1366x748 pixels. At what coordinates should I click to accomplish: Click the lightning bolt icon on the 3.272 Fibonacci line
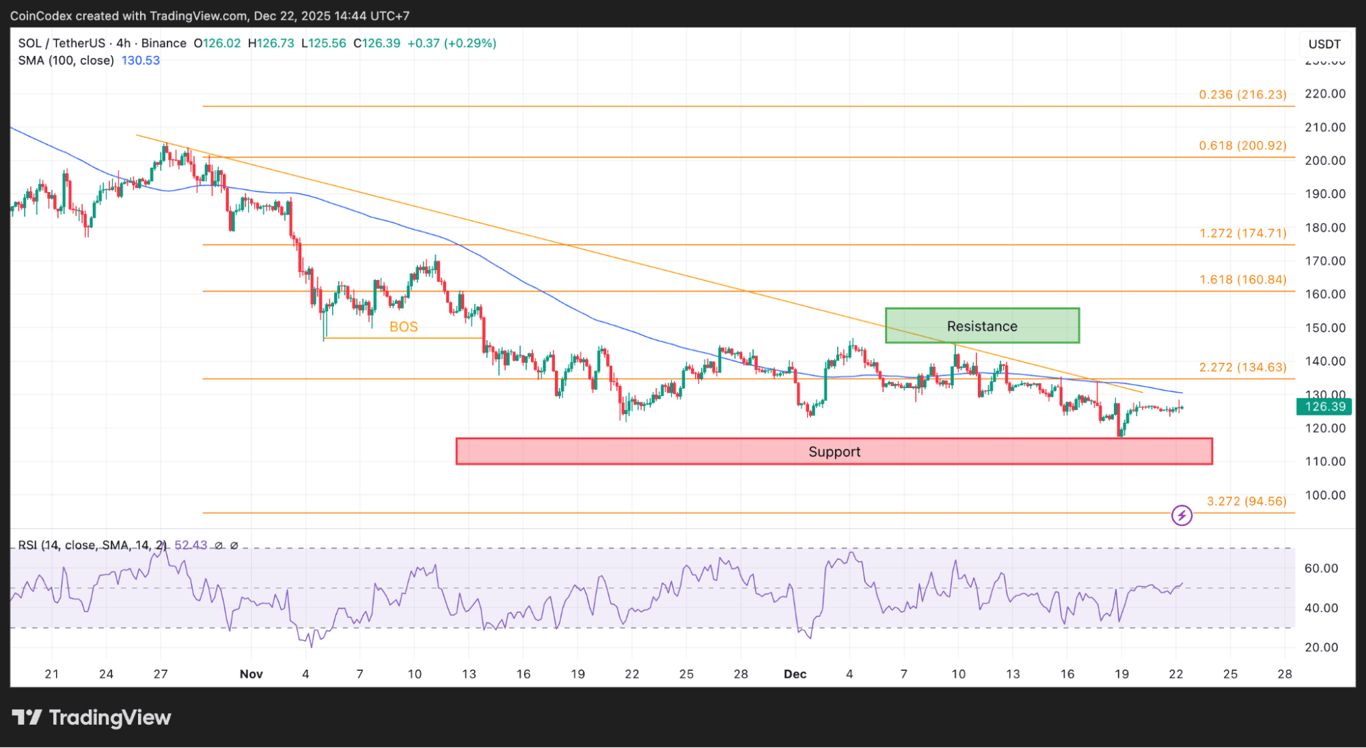(x=1182, y=514)
